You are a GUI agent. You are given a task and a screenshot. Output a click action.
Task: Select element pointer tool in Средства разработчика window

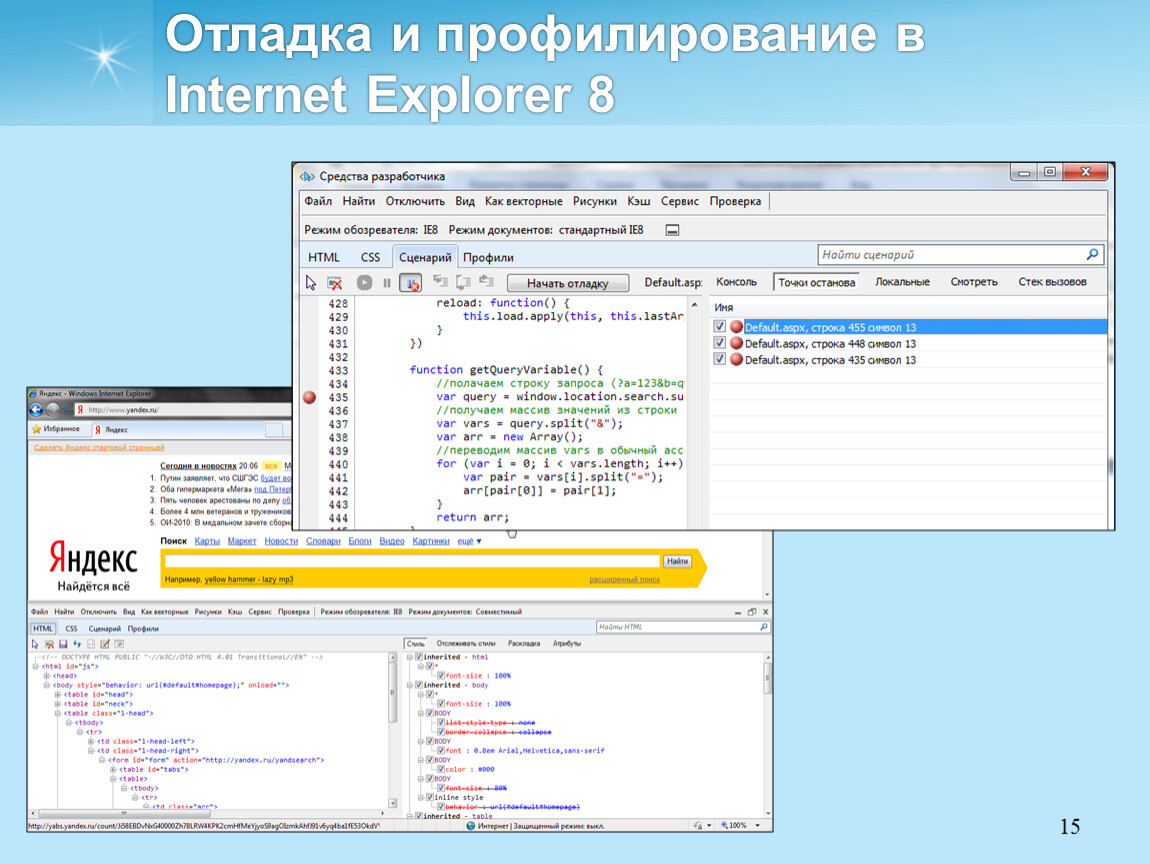311,283
